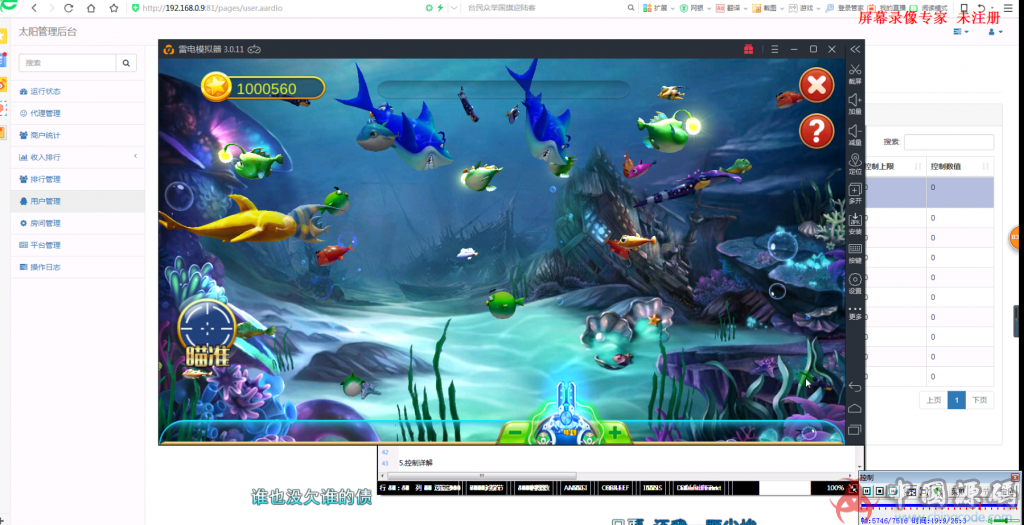Open 操作日志 in the admin sidebar
Screen dimensions: 1024x525
point(77,267)
